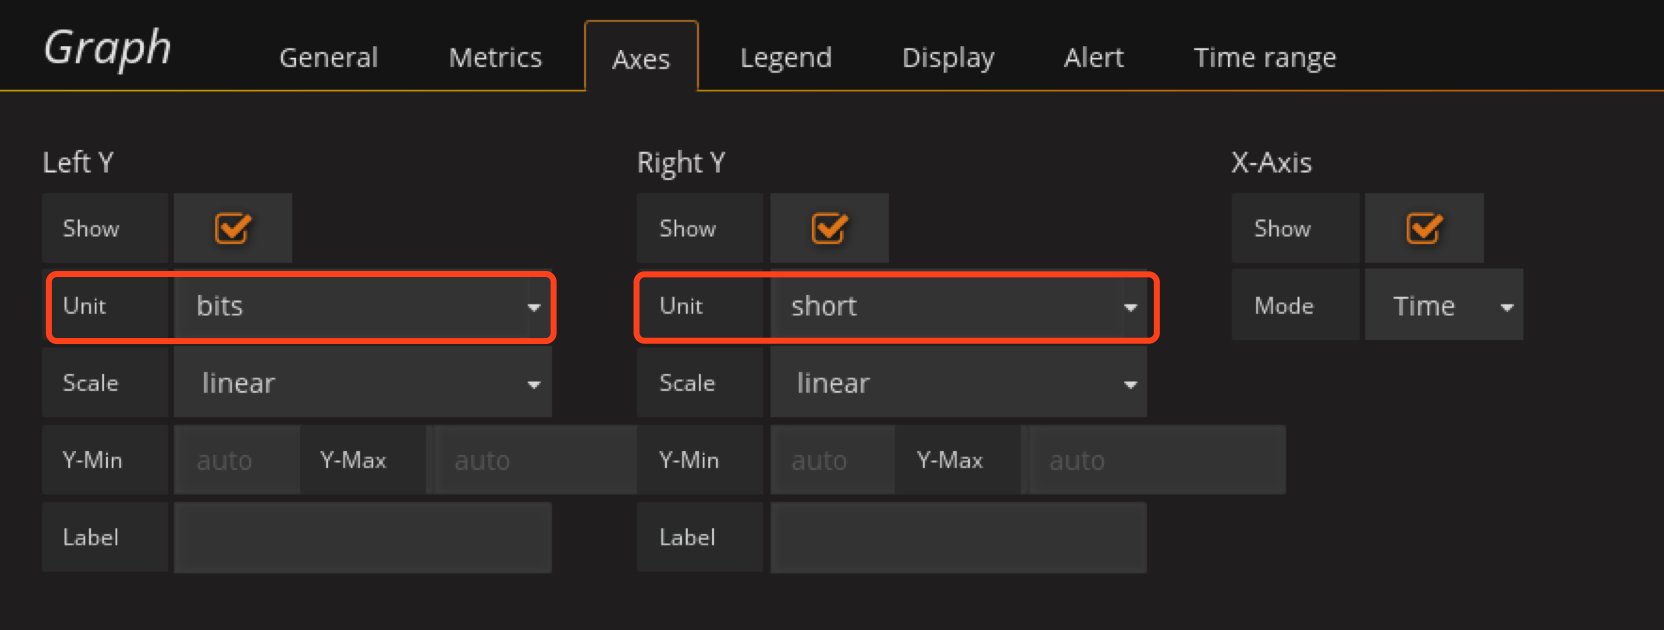Focus the Right Y Label text field
The width and height of the screenshot is (1664, 630).
[959, 537]
